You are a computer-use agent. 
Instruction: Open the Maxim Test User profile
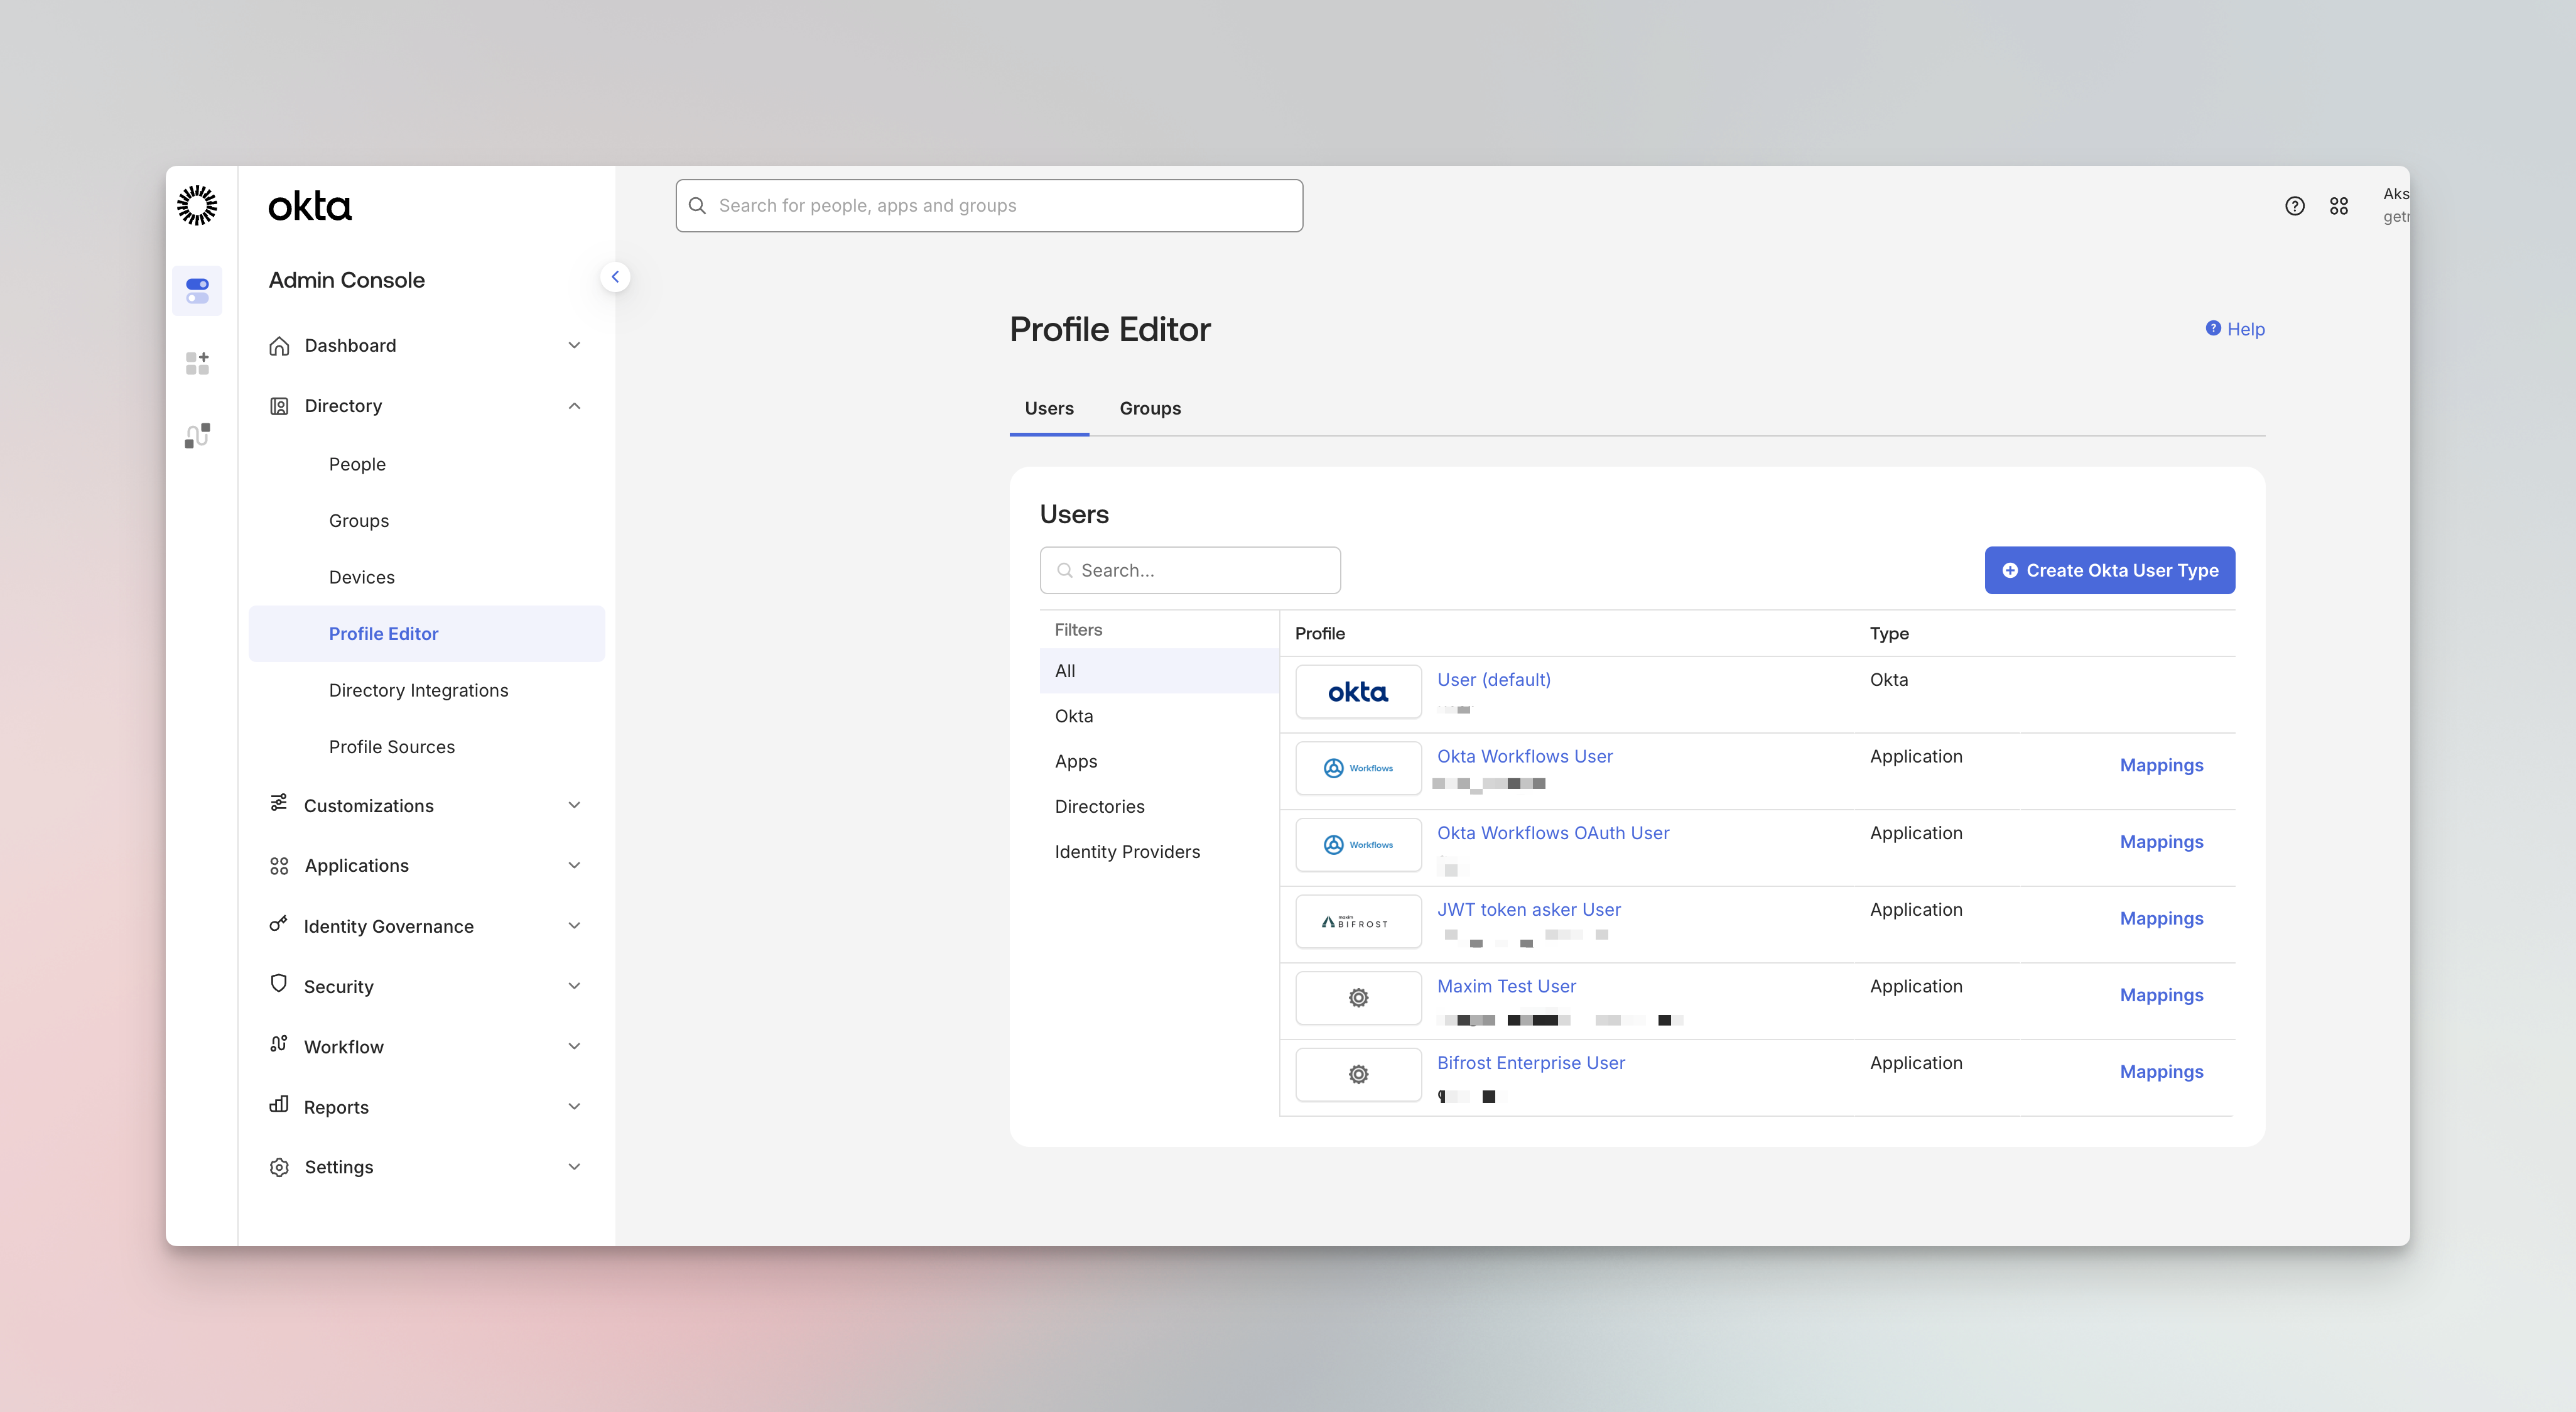1506,986
